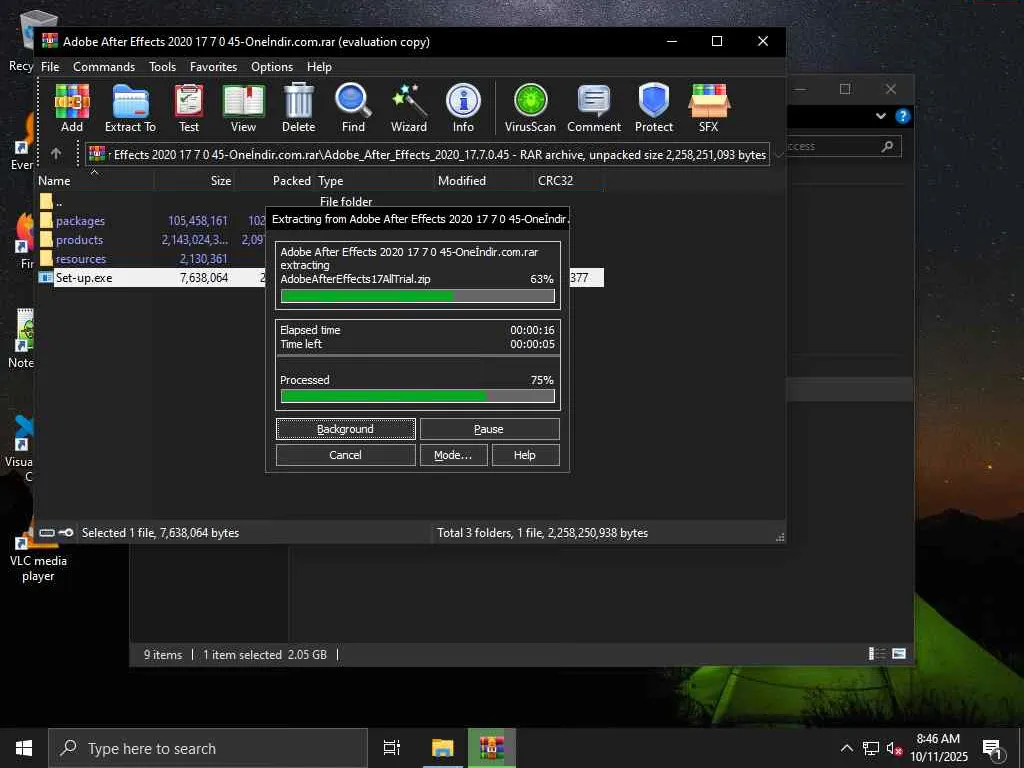The image size is (1024, 768).
Task: Add archive Comment icon
Action: (x=594, y=108)
